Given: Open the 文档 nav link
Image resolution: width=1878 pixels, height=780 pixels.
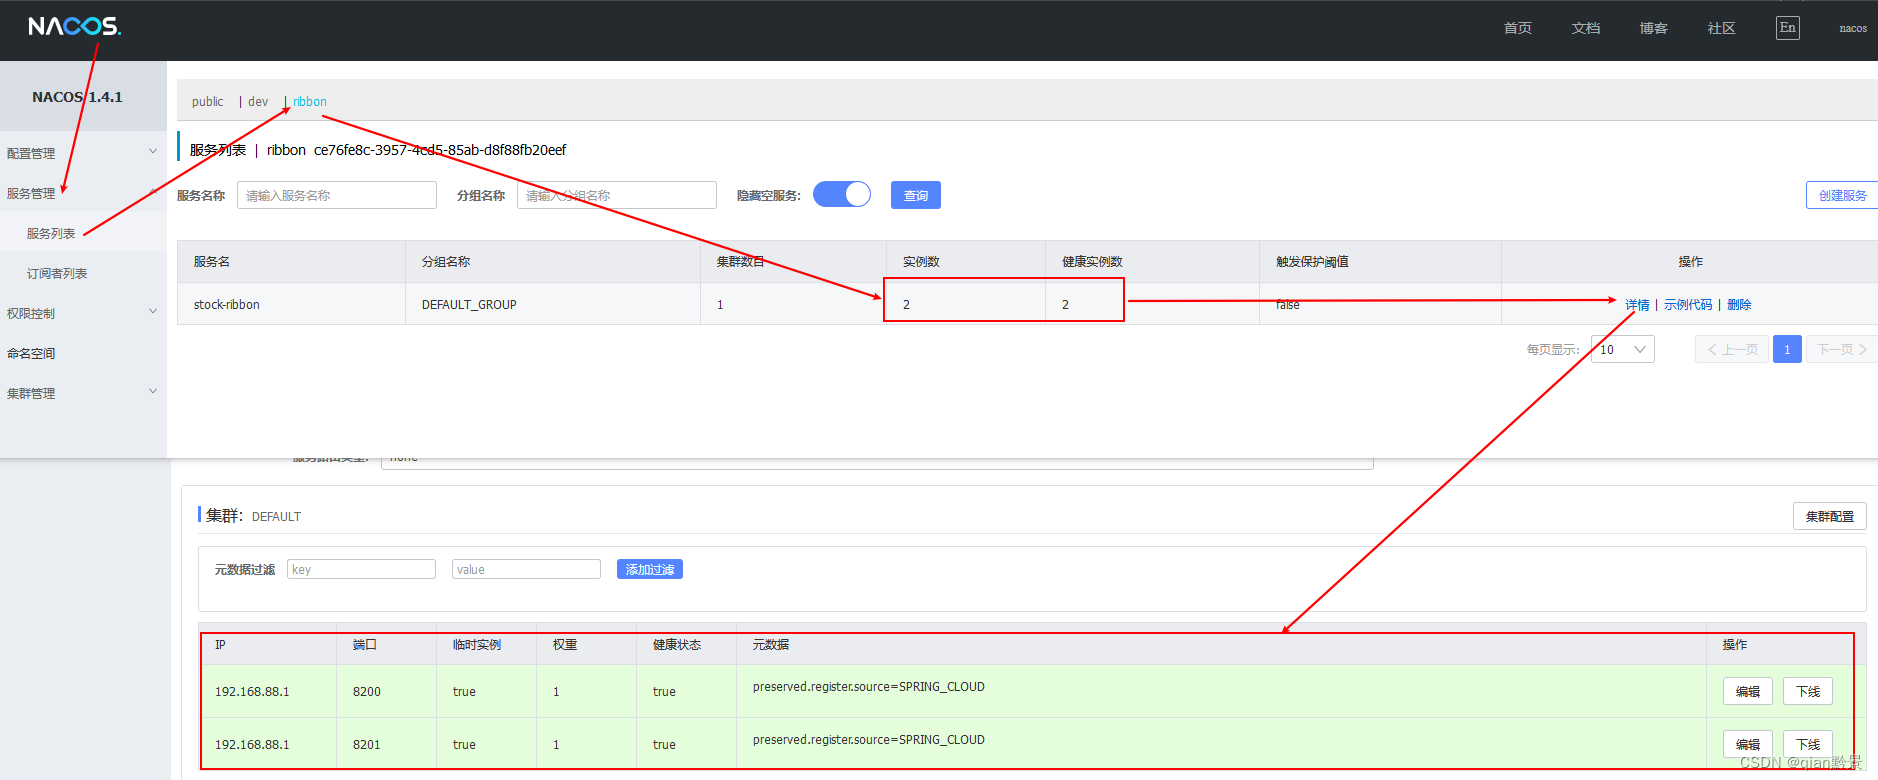Looking at the screenshot, I should pos(1585,28).
